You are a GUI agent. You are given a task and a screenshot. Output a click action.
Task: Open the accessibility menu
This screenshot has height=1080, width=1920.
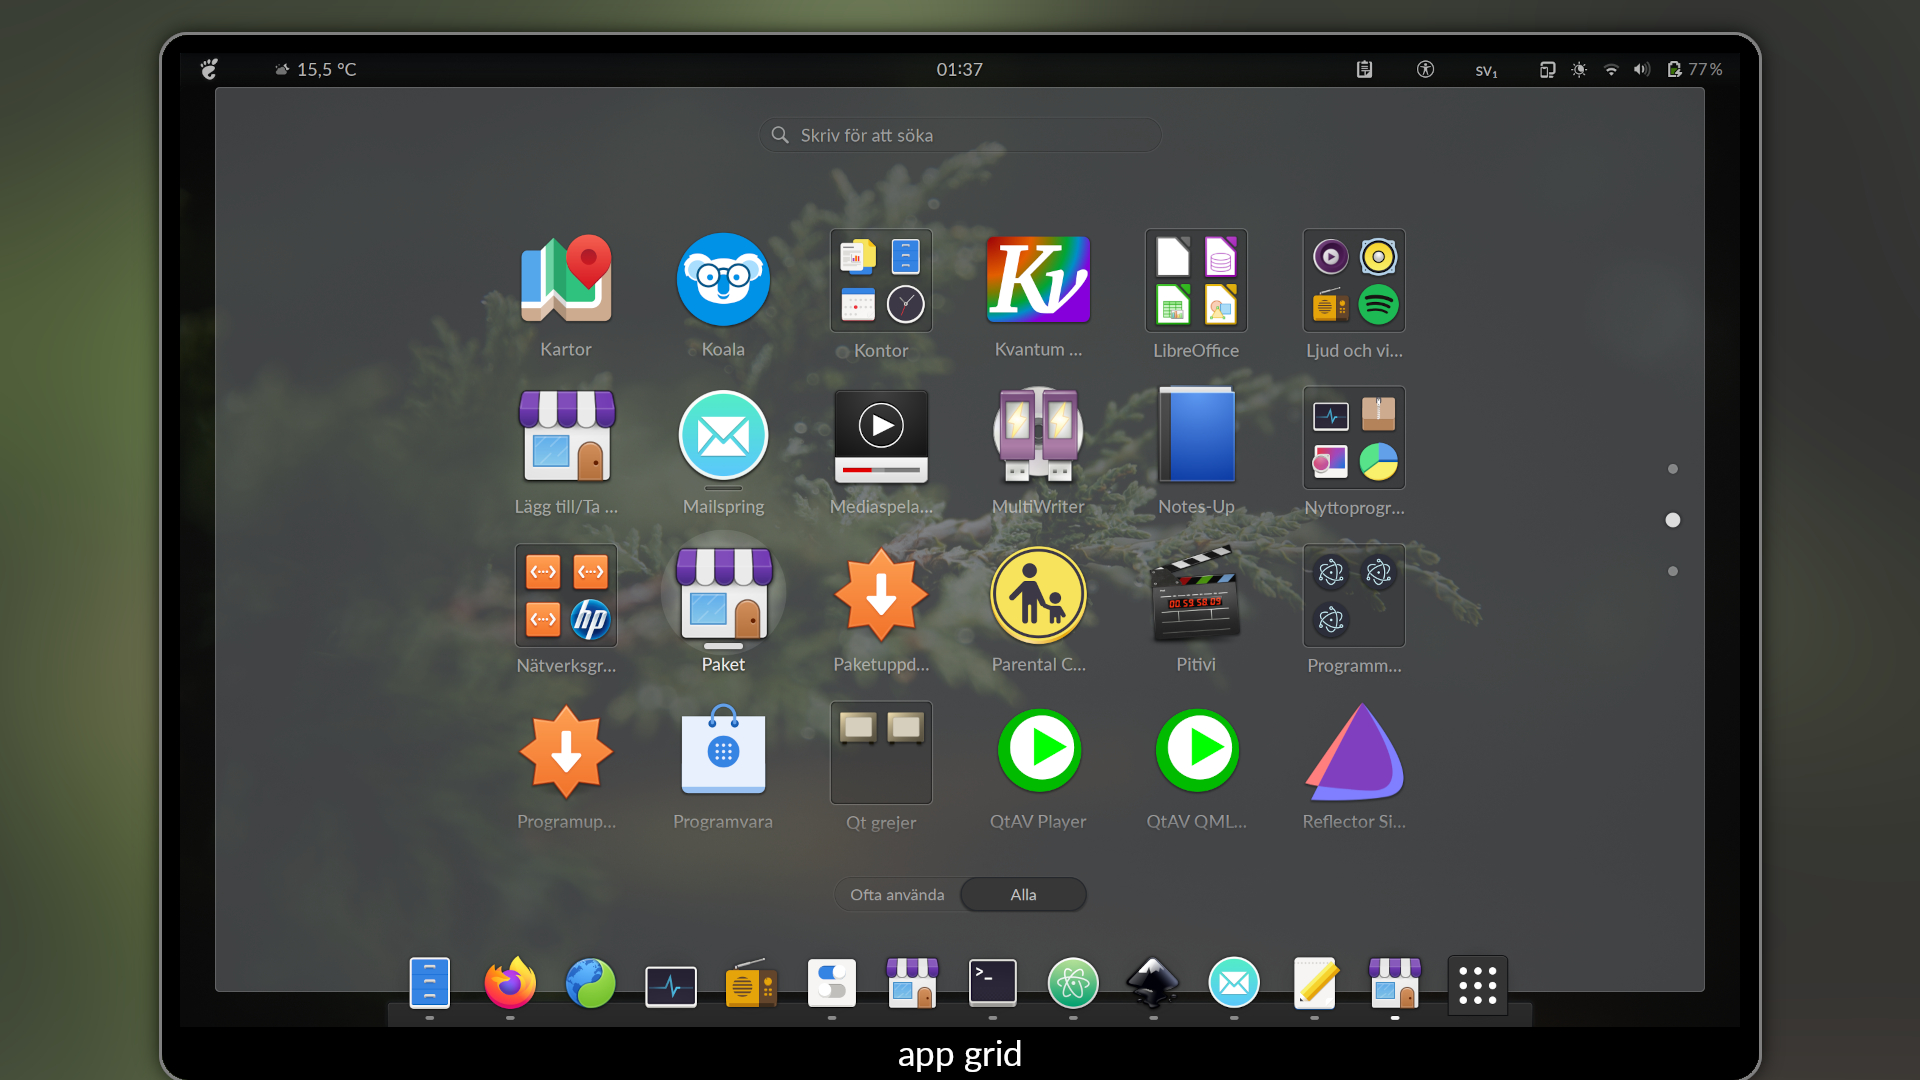(1426, 69)
